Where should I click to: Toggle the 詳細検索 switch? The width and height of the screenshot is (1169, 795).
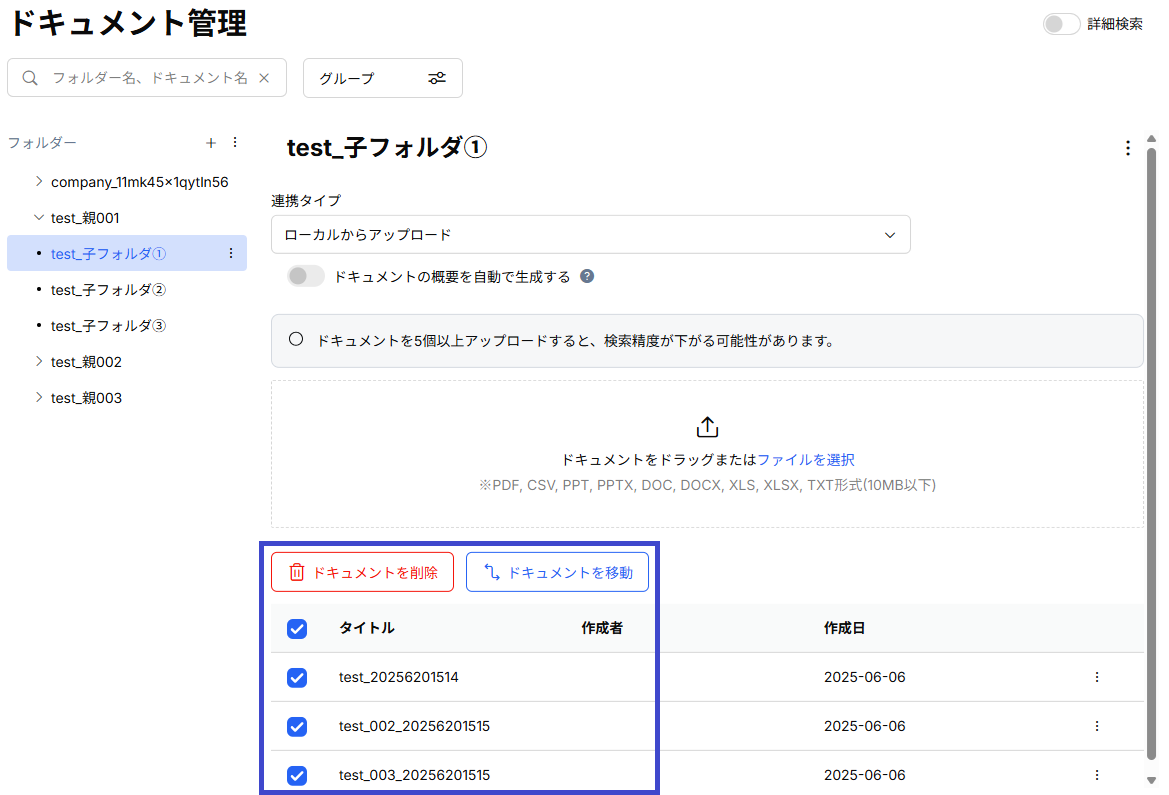[x=1061, y=24]
